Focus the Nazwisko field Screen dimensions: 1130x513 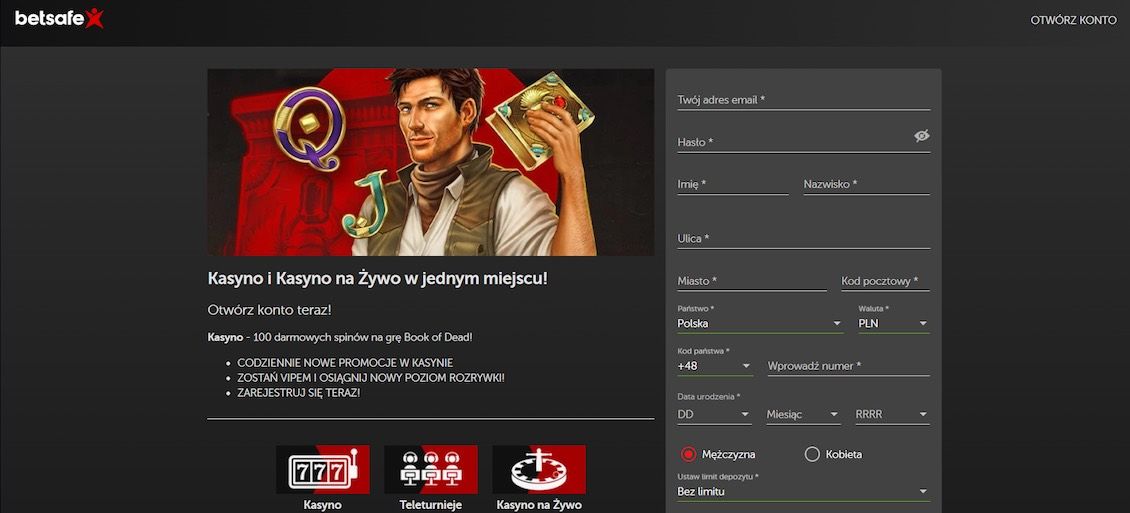click(867, 184)
